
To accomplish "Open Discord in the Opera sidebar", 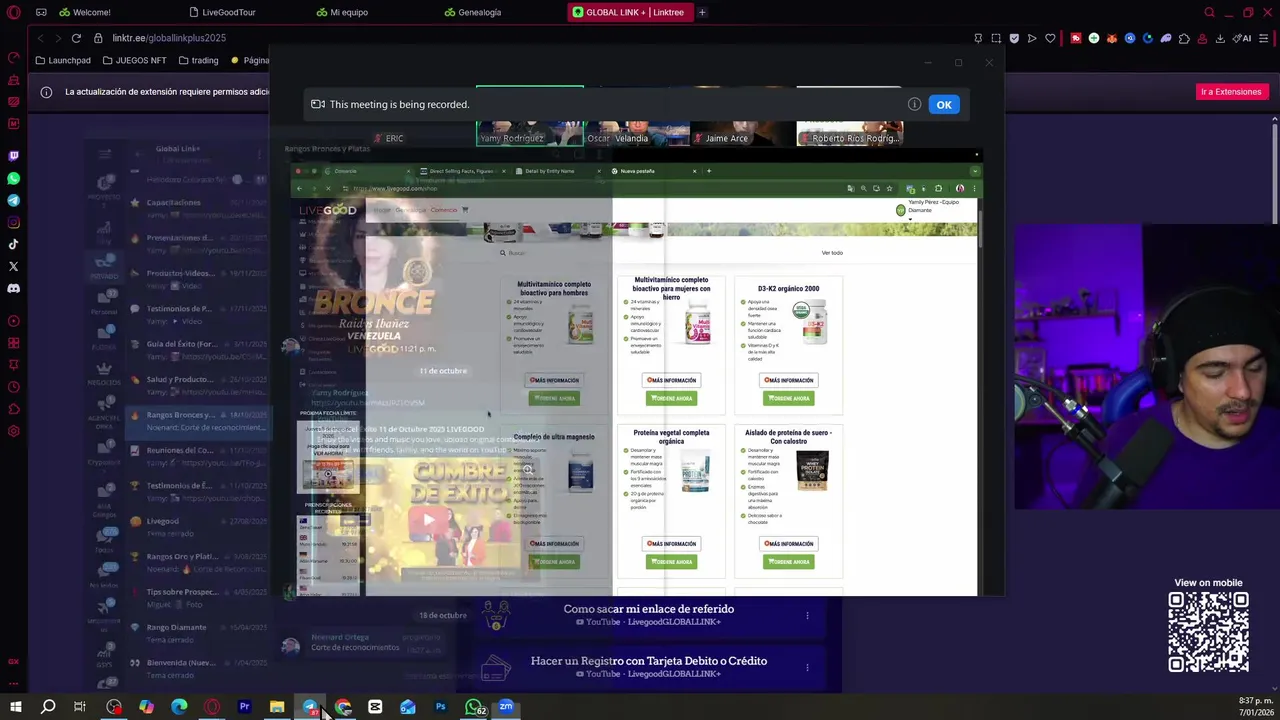I will pyautogui.click(x=13, y=288).
